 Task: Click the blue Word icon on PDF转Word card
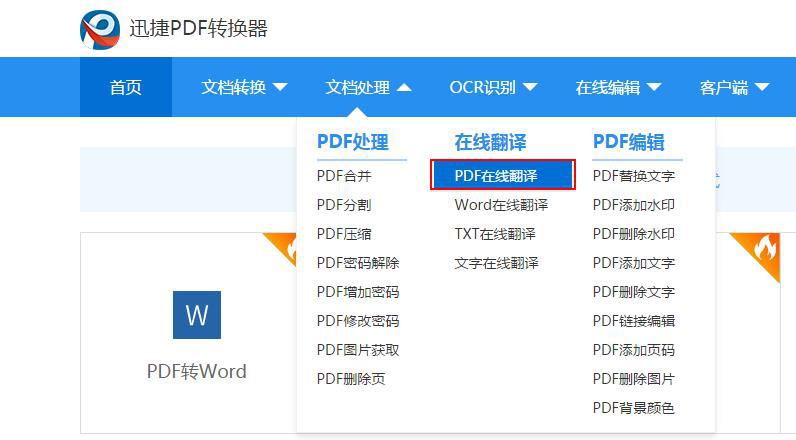tap(197, 315)
